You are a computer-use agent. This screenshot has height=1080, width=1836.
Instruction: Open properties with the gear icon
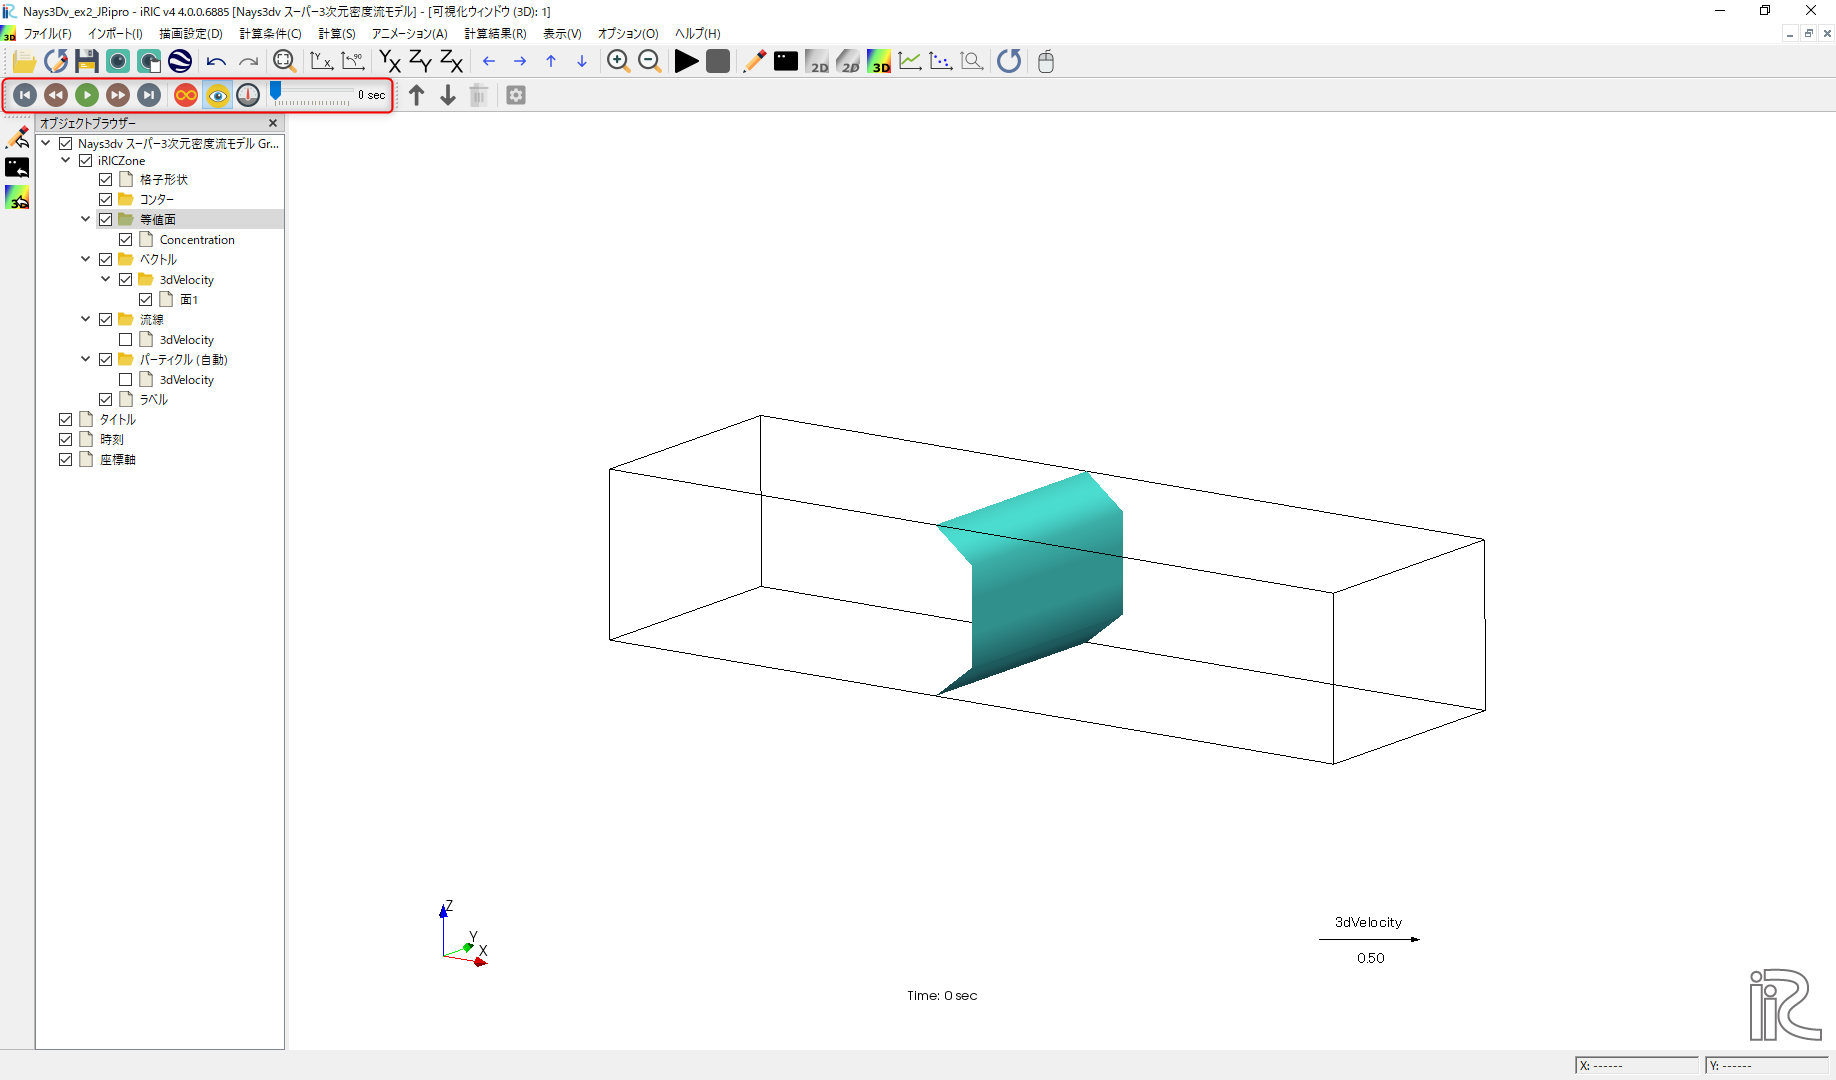516,95
